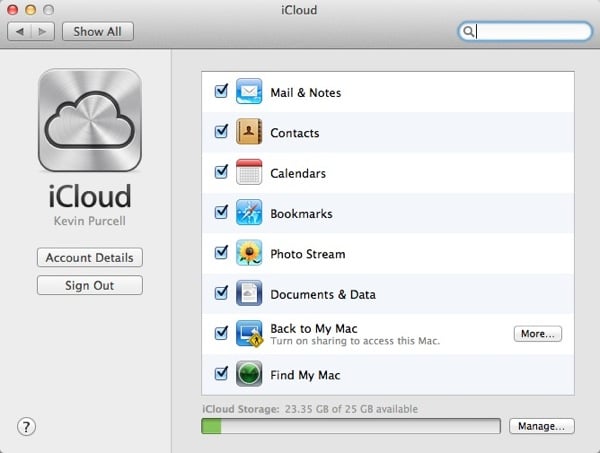Image resolution: width=600 pixels, height=453 pixels.
Task: Click the Find My Mac radar icon
Action: [249, 374]
